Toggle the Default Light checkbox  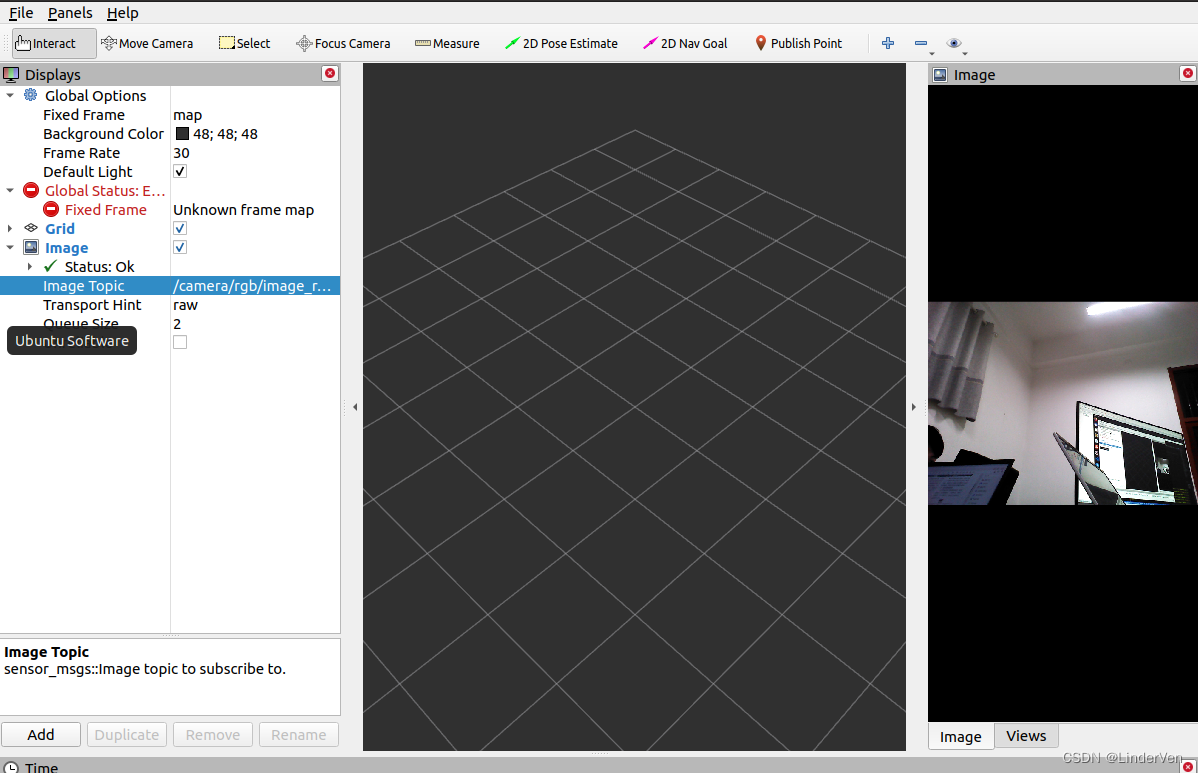click(180, 171)
